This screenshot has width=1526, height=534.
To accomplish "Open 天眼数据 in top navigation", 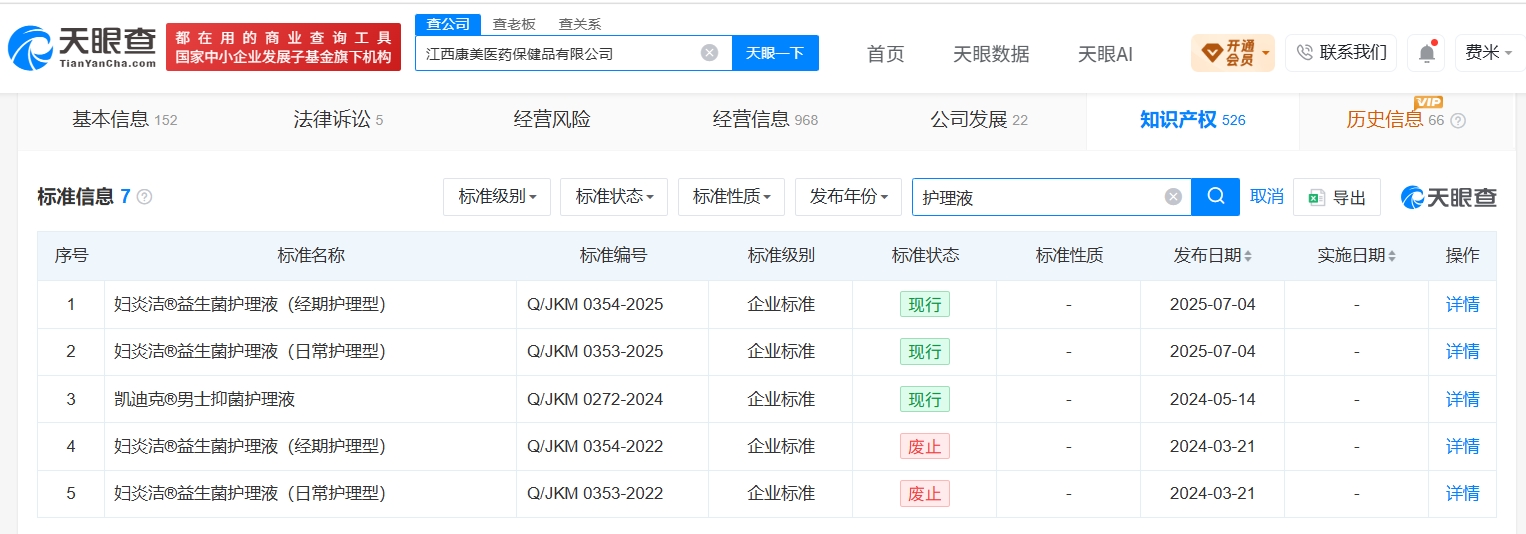I will 991,54.
